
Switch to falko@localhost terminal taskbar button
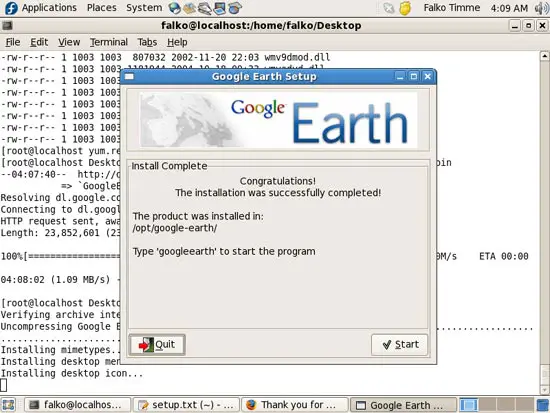tap(78, 405)
